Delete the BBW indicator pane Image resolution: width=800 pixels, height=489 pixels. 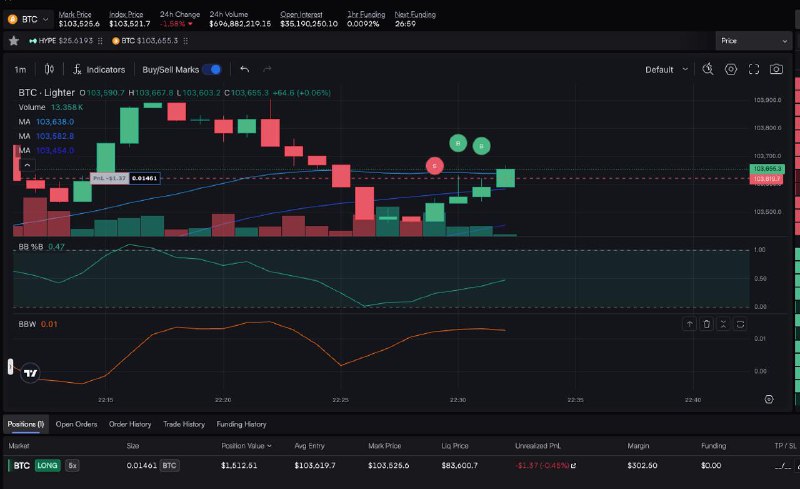click(x=707, y=324)
